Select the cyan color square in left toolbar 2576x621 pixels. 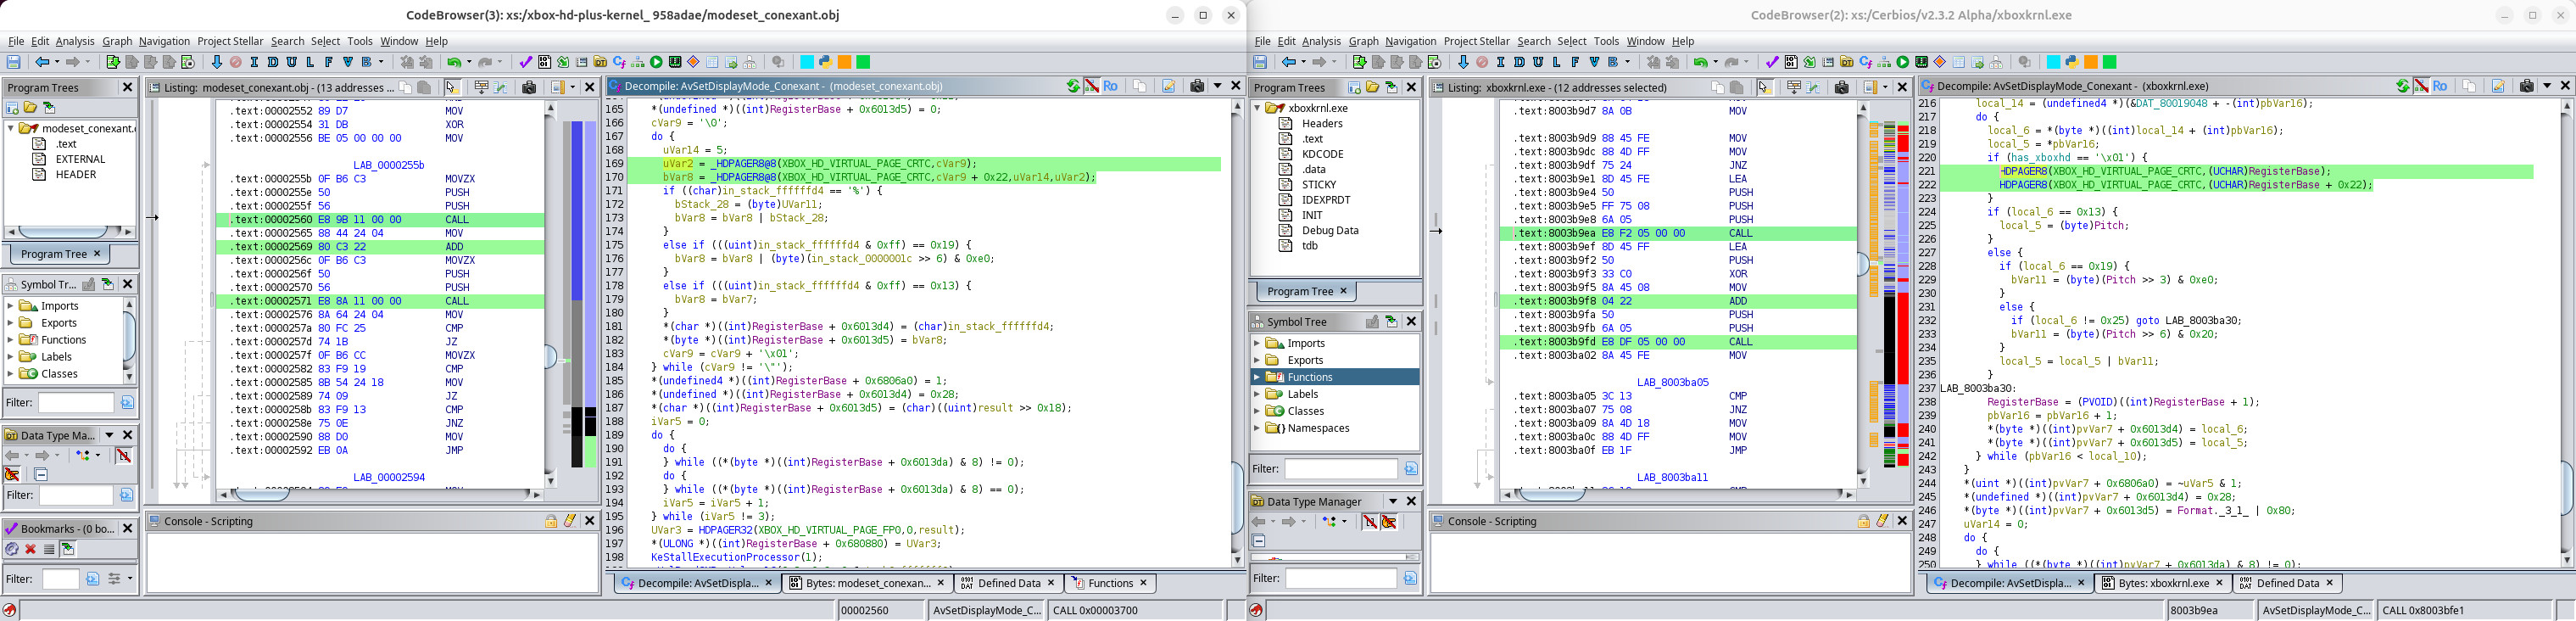pos(806,62)
